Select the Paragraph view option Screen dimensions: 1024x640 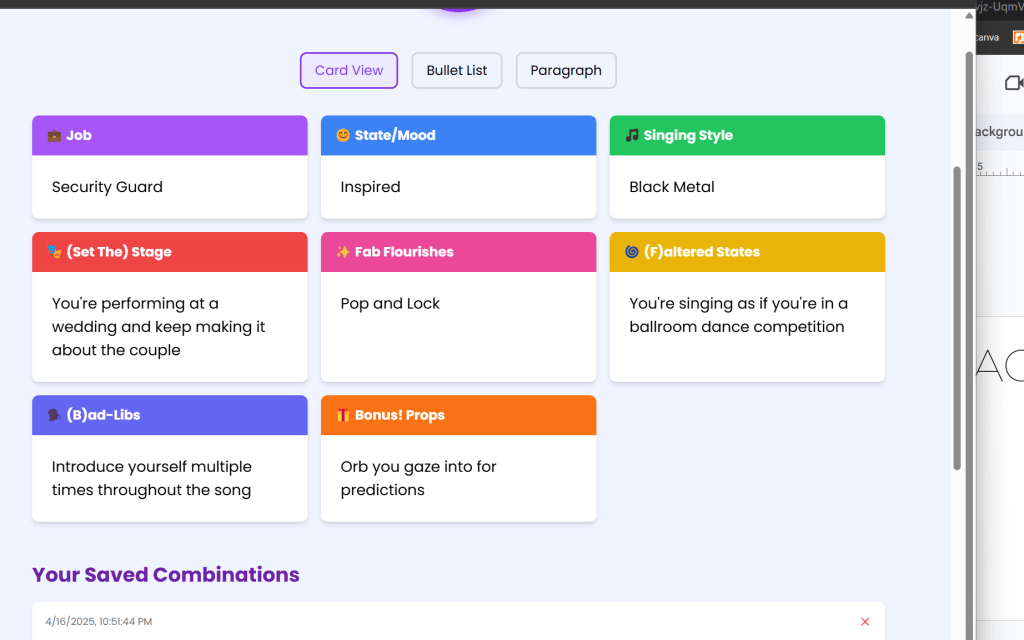point(566,71)
